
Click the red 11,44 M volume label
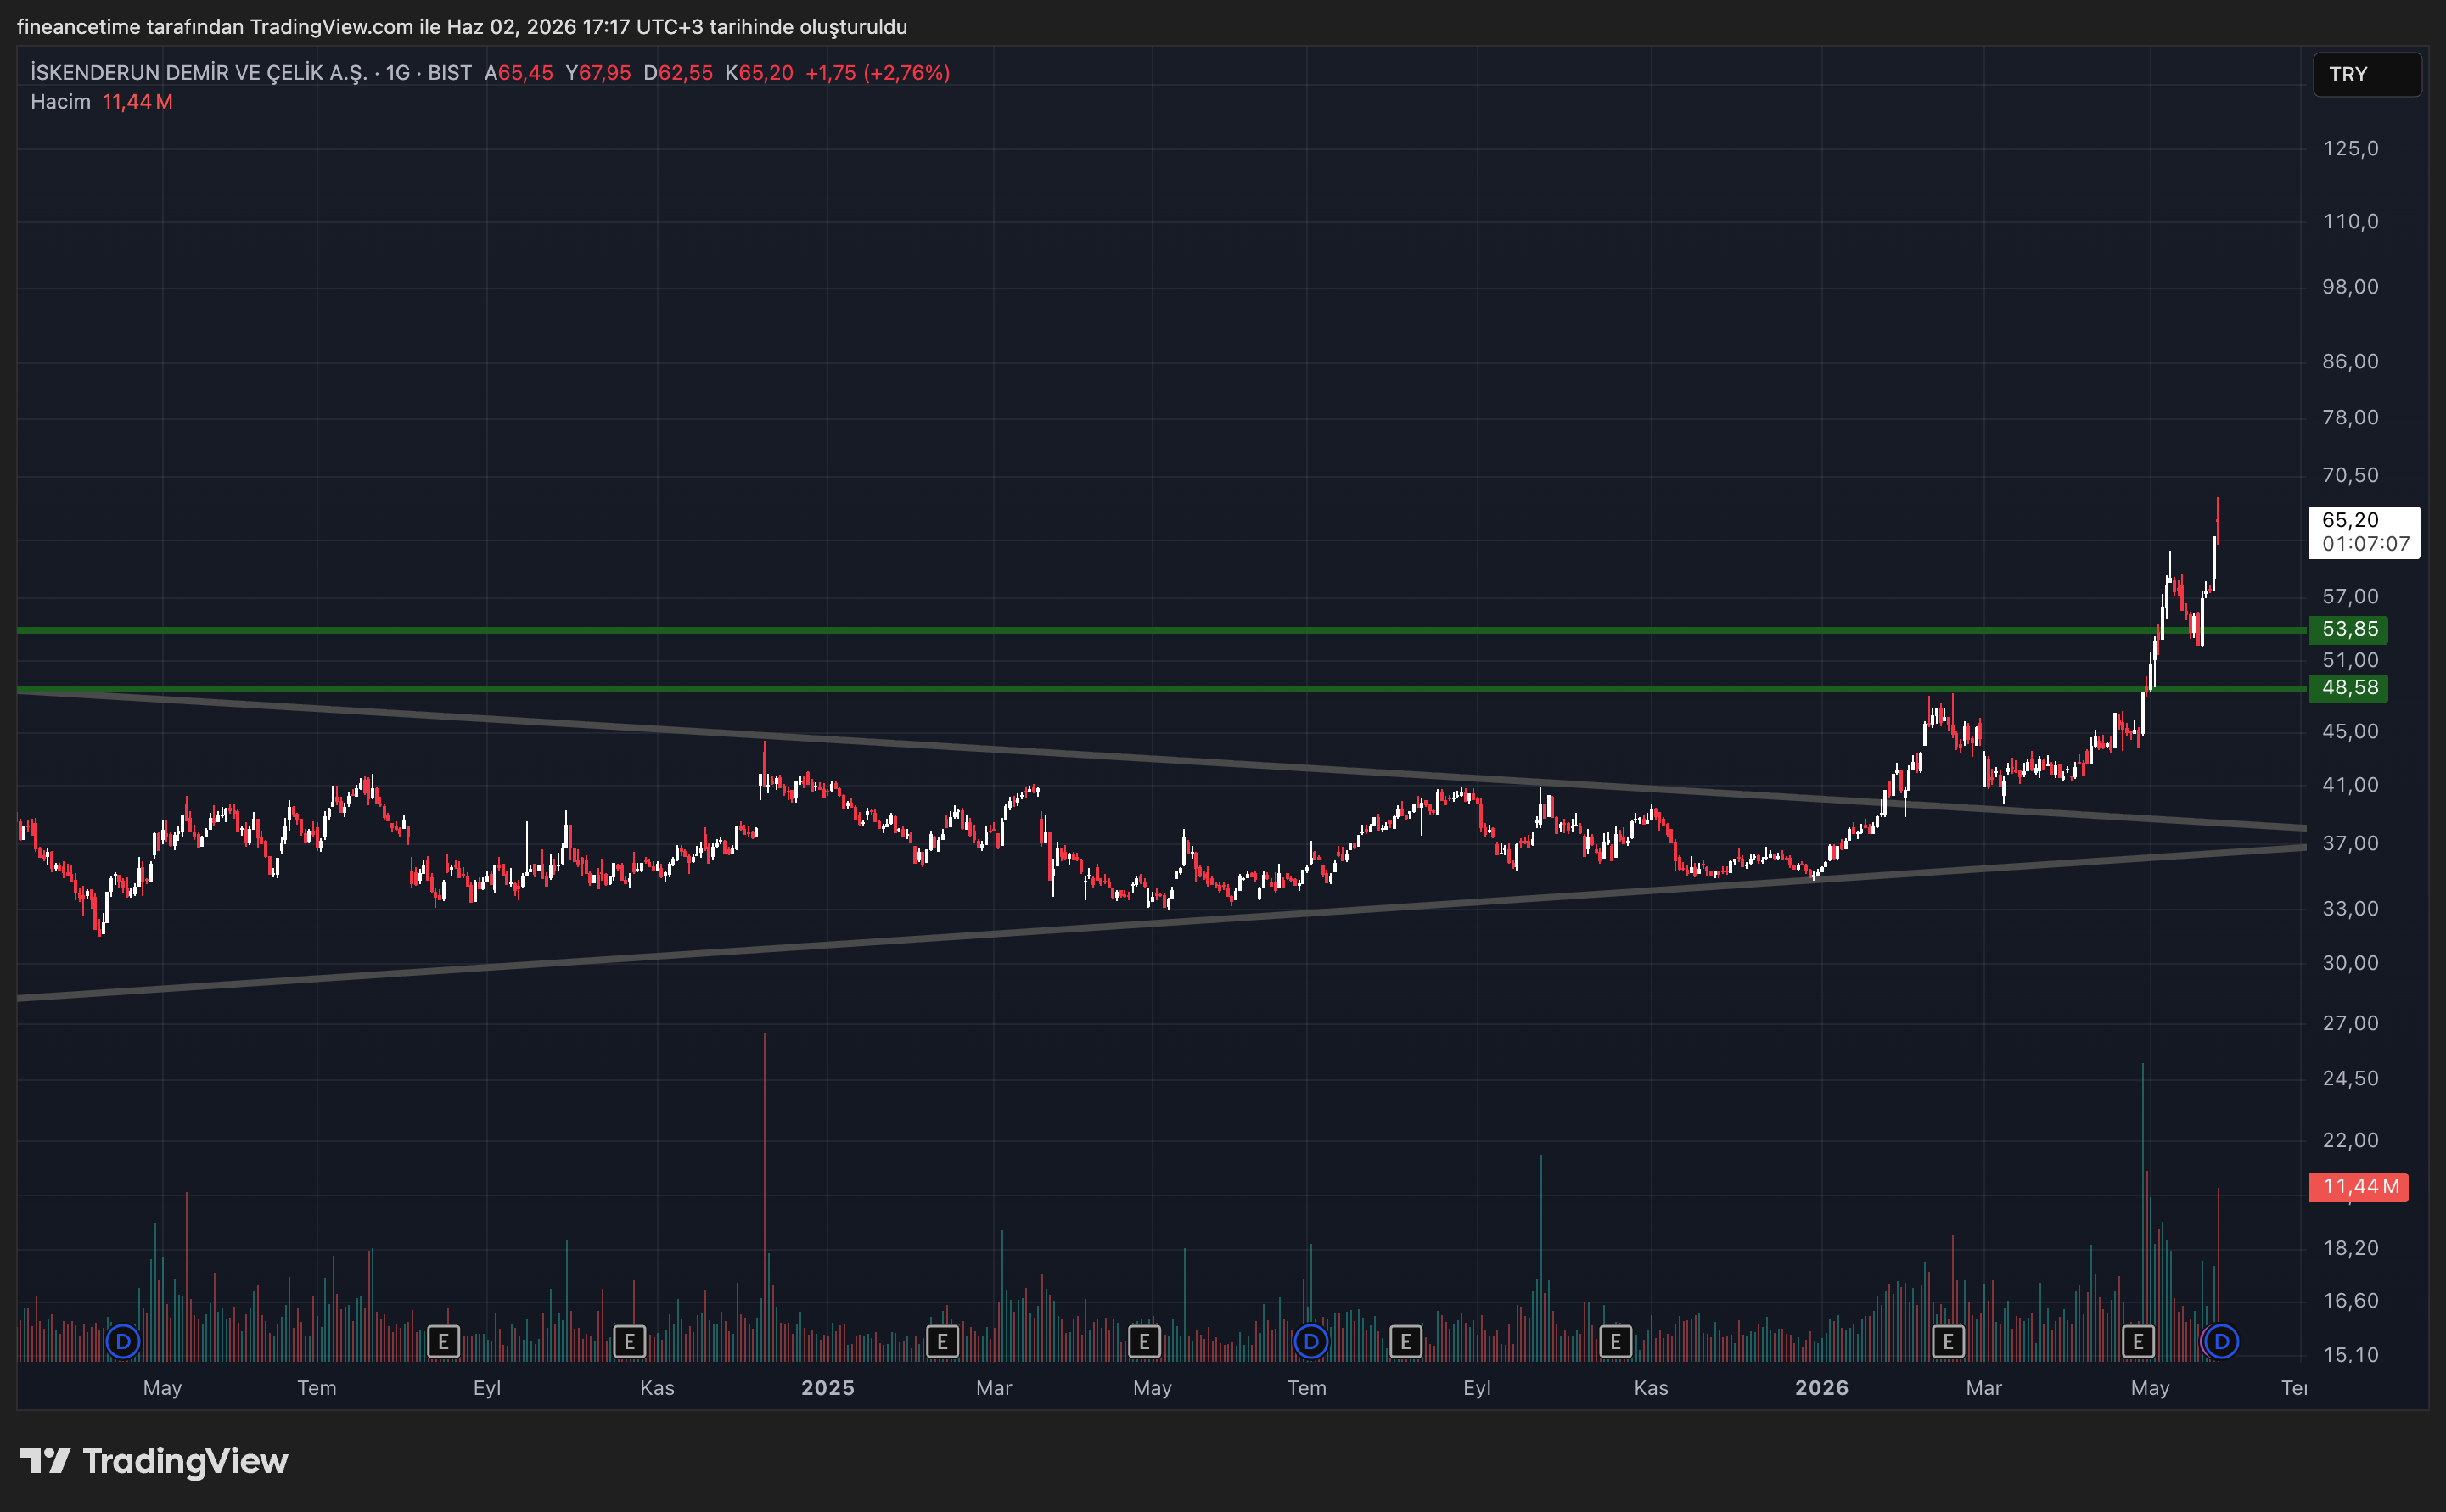(x=2357, y=1187)
